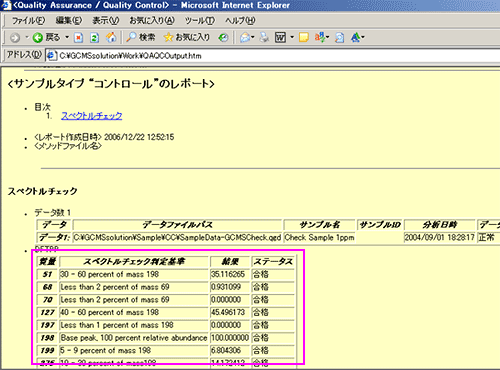Click the mass 70 row header
Screen dimensions: 500x370
[x=47, y=299]
